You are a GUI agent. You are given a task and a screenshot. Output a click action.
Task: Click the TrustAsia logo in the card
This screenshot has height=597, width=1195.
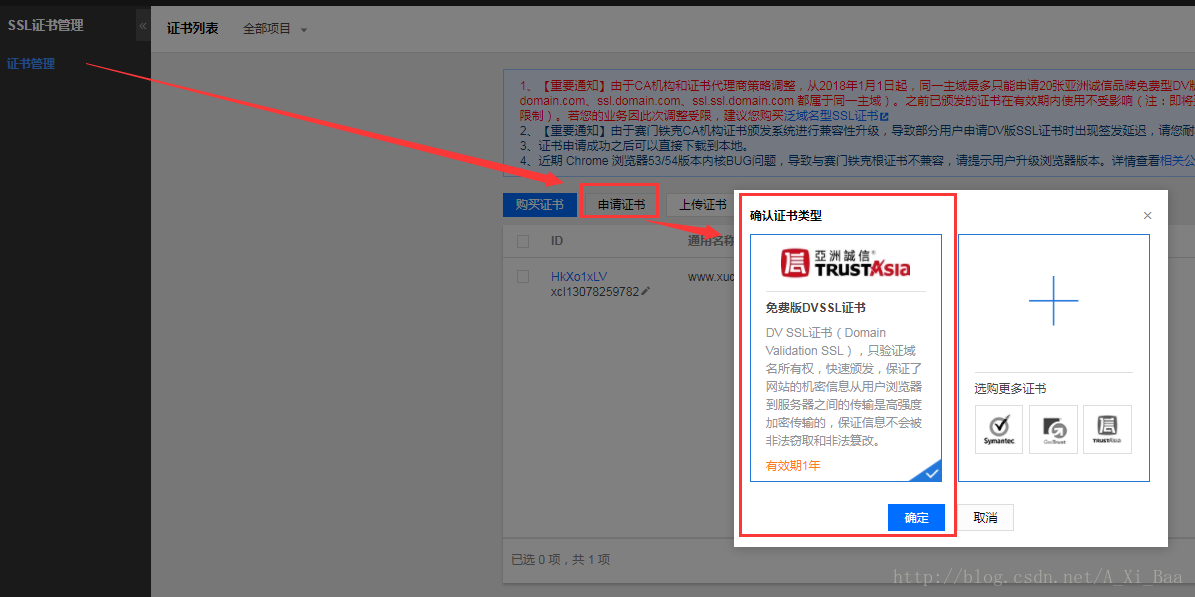tap(846, 263)
